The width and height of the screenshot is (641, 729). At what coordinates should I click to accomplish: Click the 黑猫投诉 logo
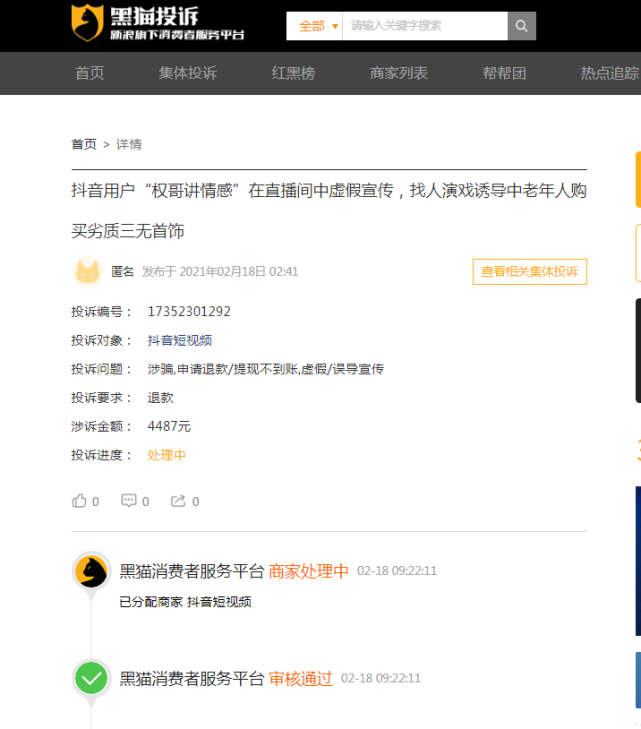pos(158,23)
